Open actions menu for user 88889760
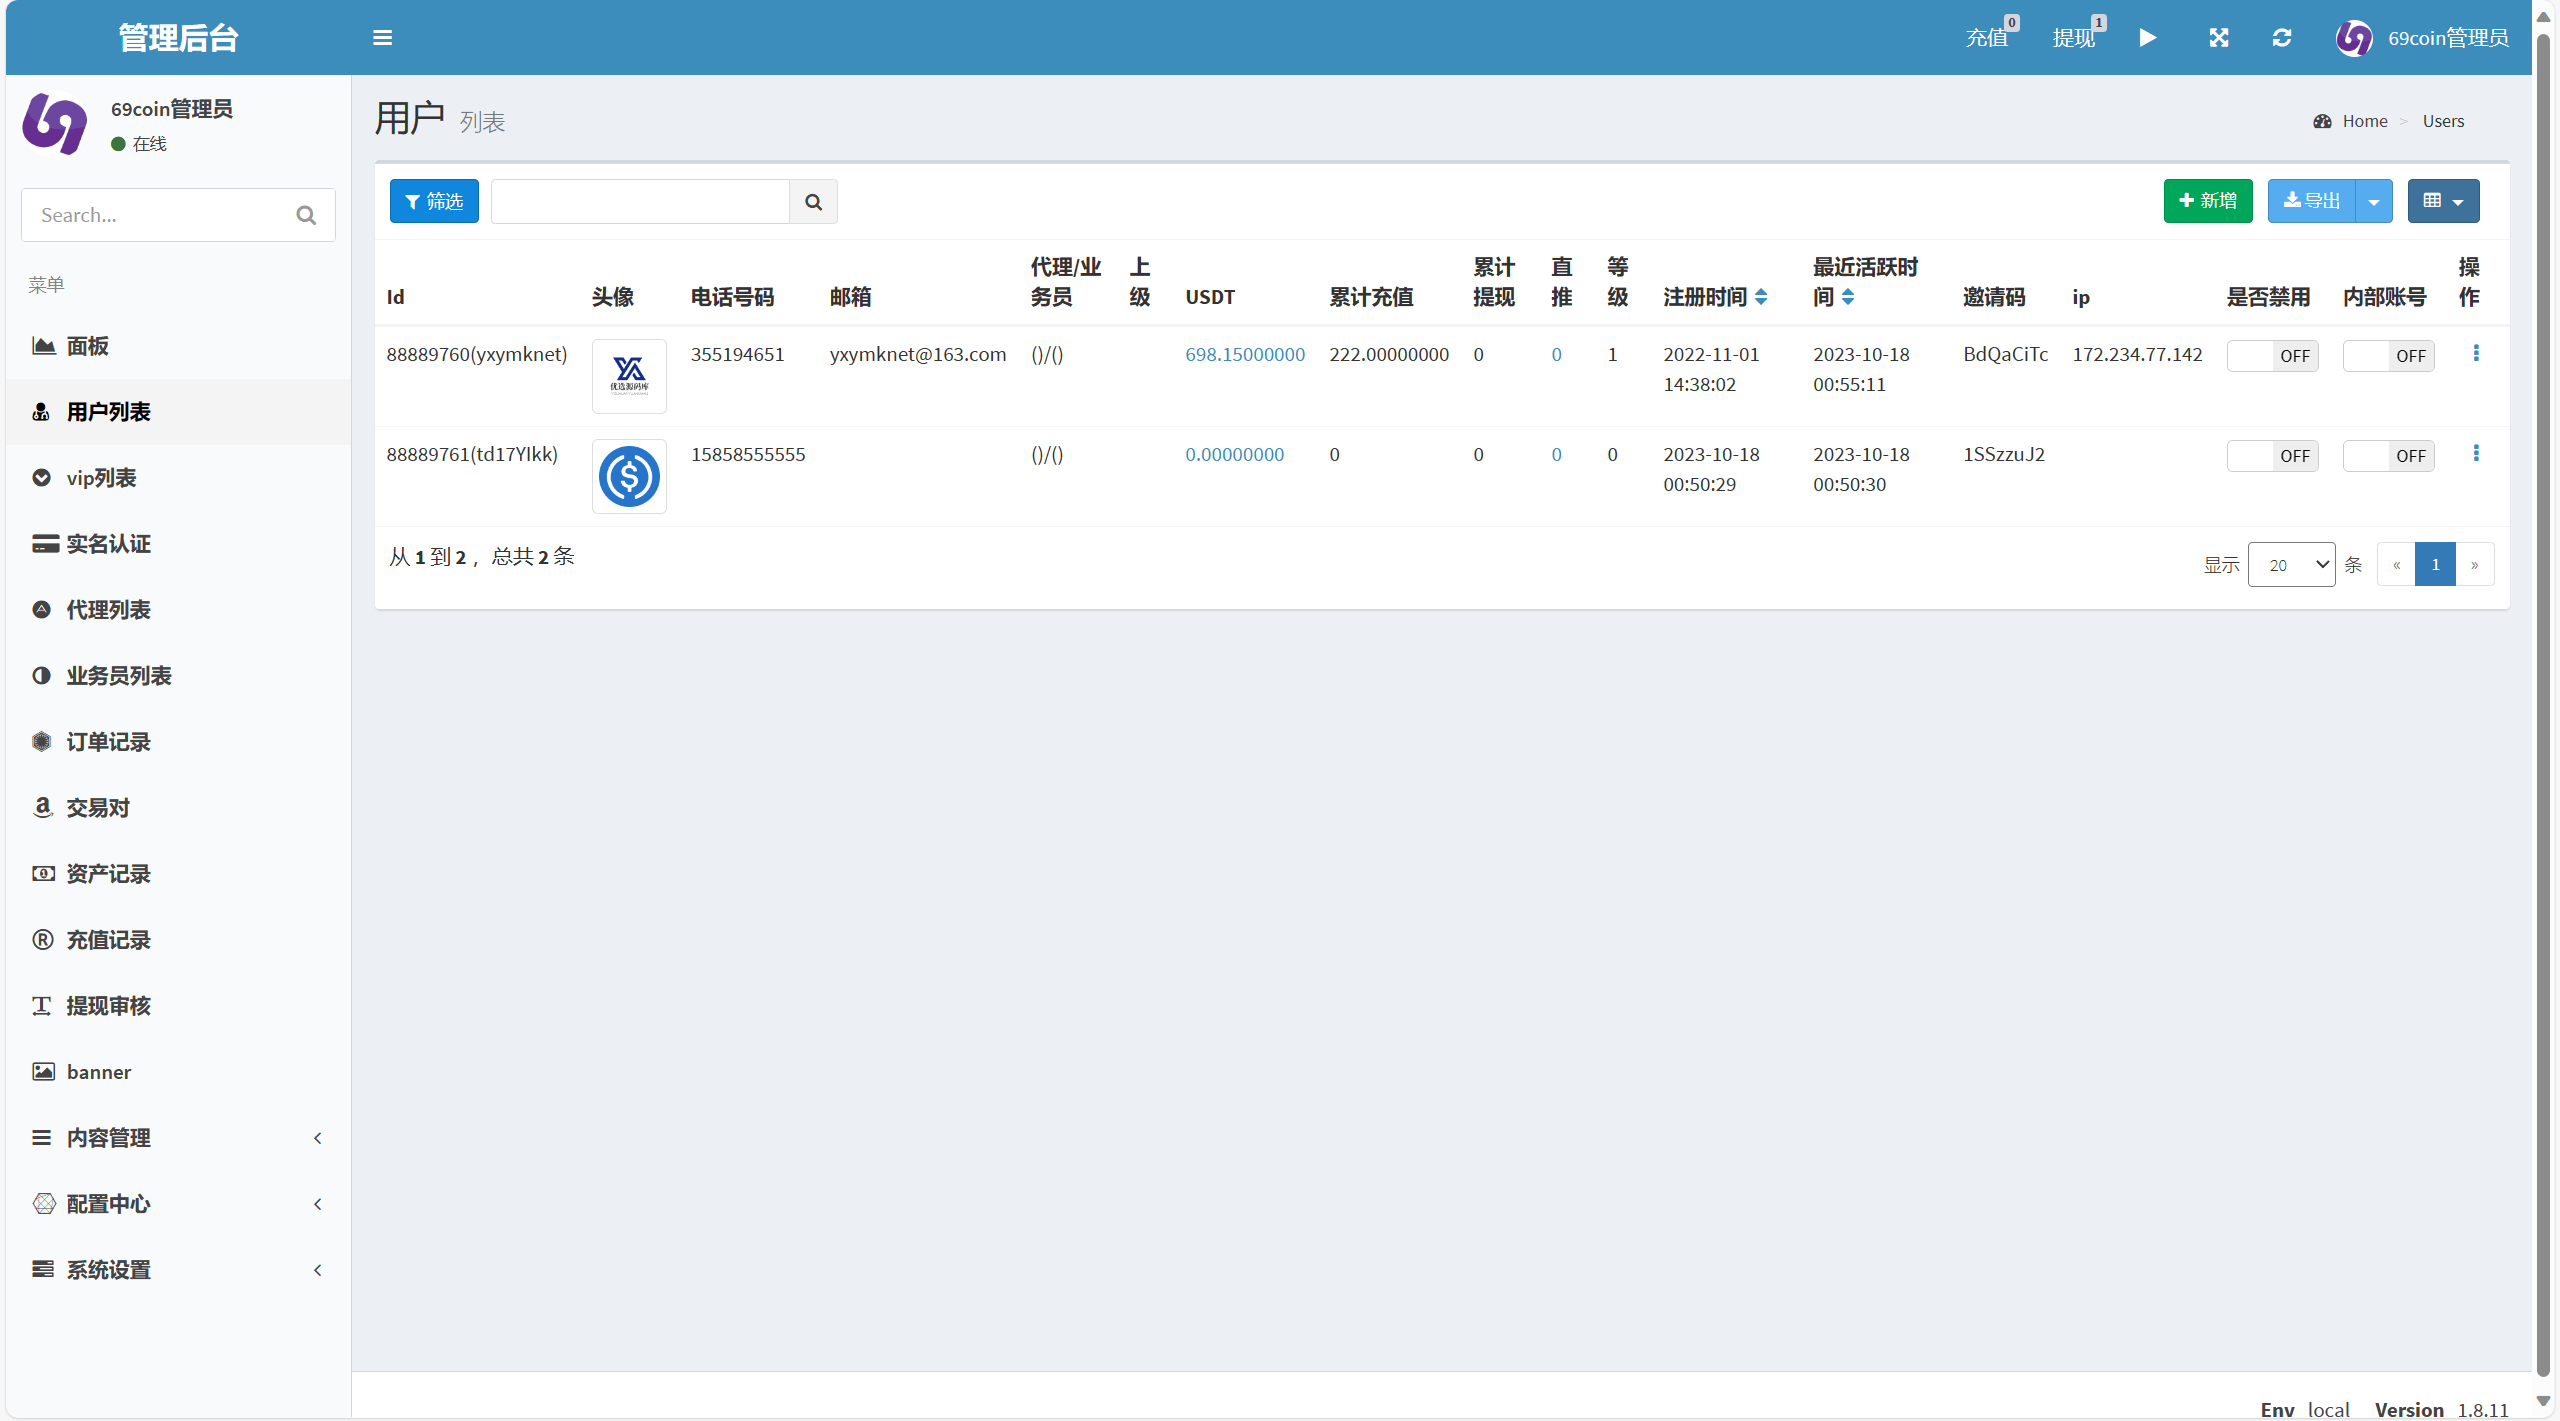The image size is (2560, 1421). (2476, 353)
